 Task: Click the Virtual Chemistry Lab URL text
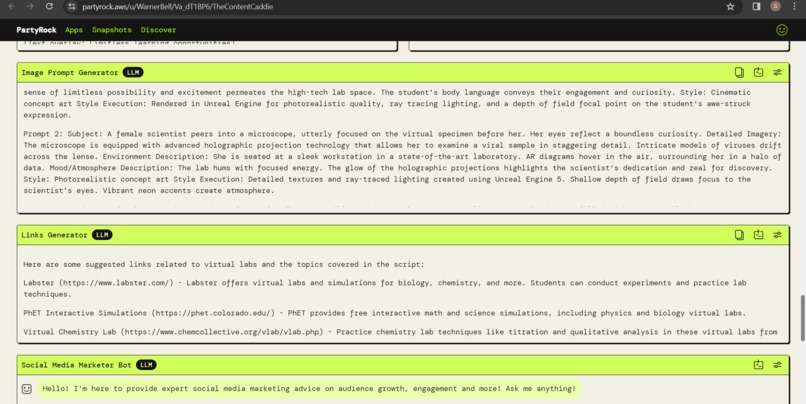pos(224,332)
